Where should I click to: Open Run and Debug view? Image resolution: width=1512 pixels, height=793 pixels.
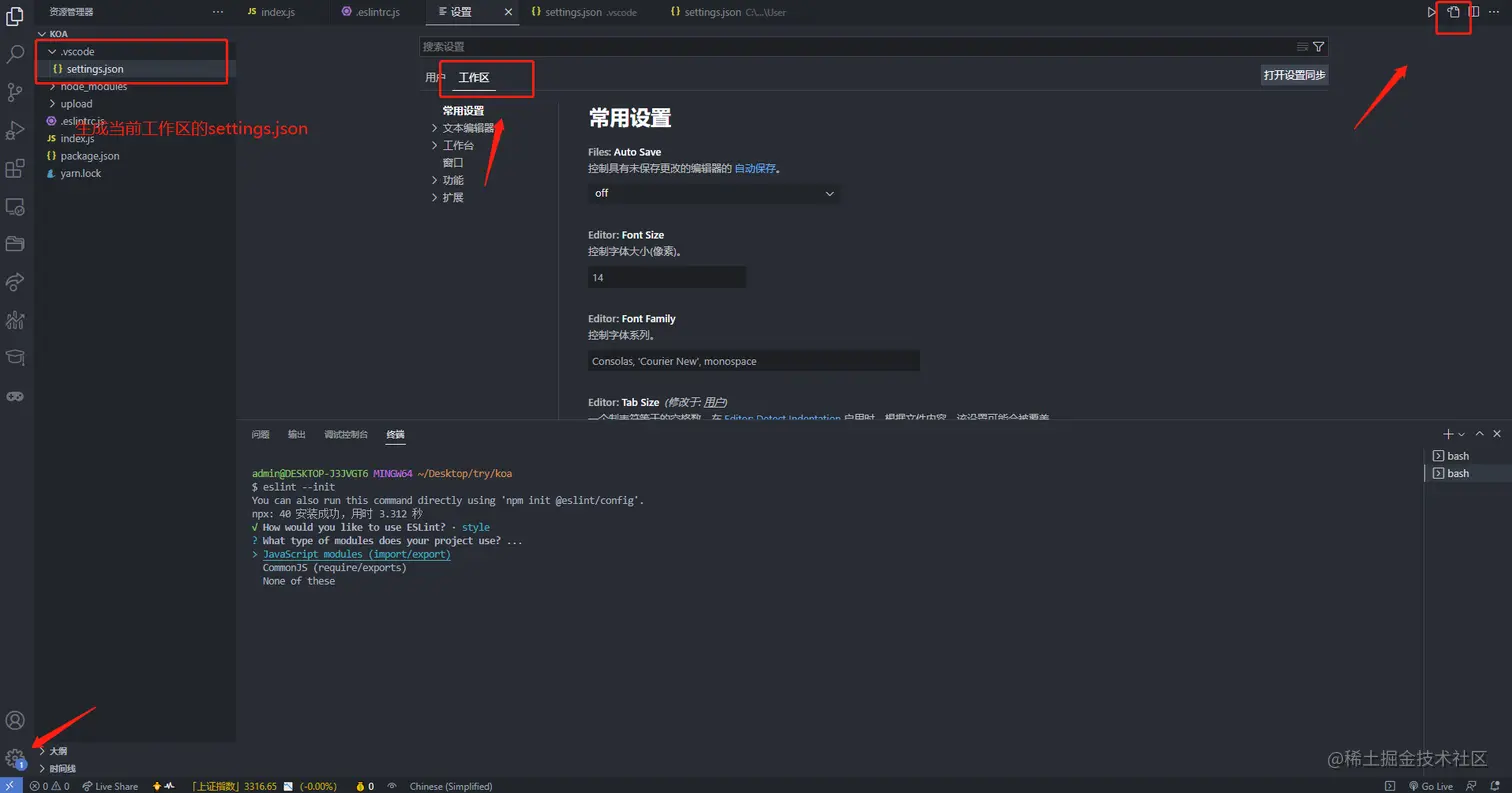(x=15, y=130)
